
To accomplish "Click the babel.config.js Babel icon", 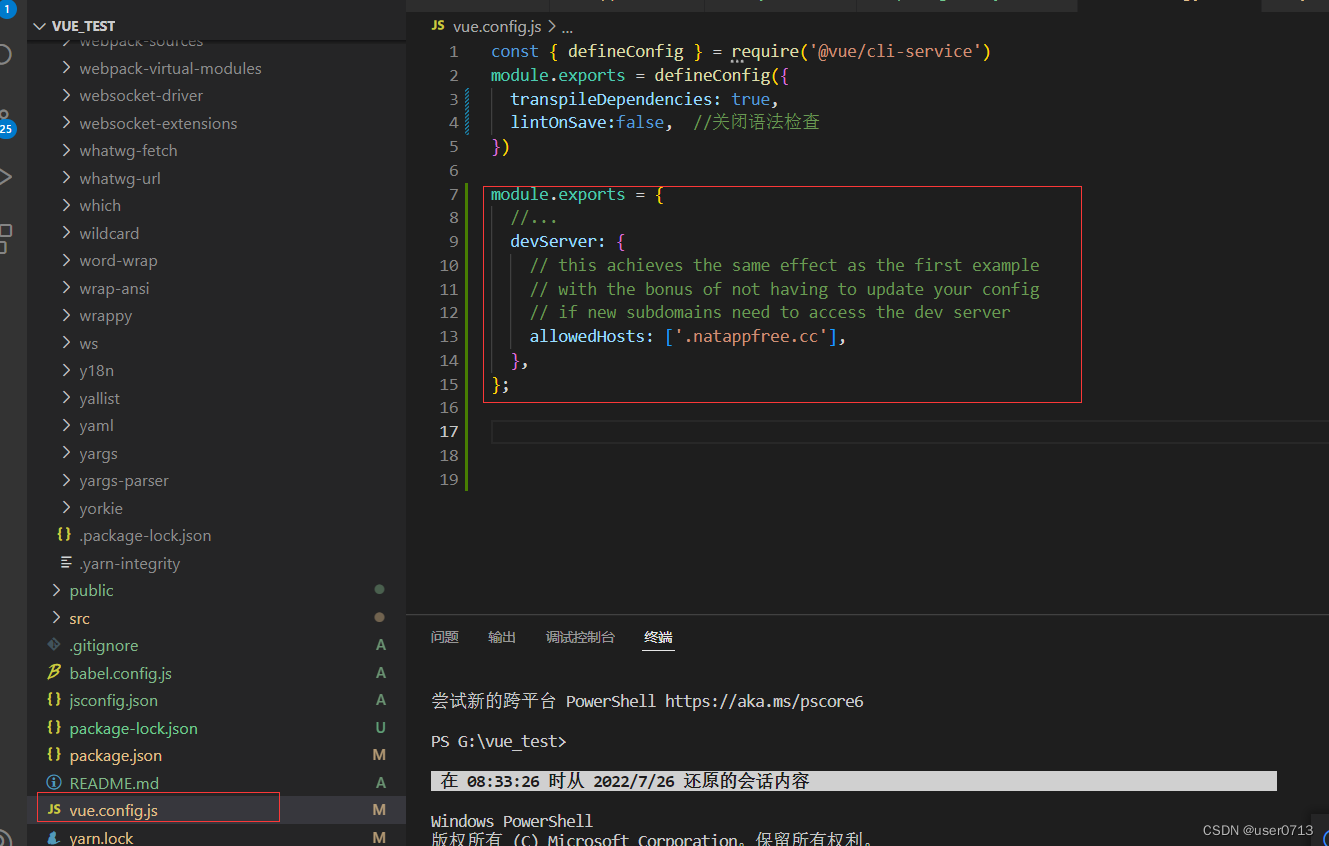I will [x=53, y=672].
